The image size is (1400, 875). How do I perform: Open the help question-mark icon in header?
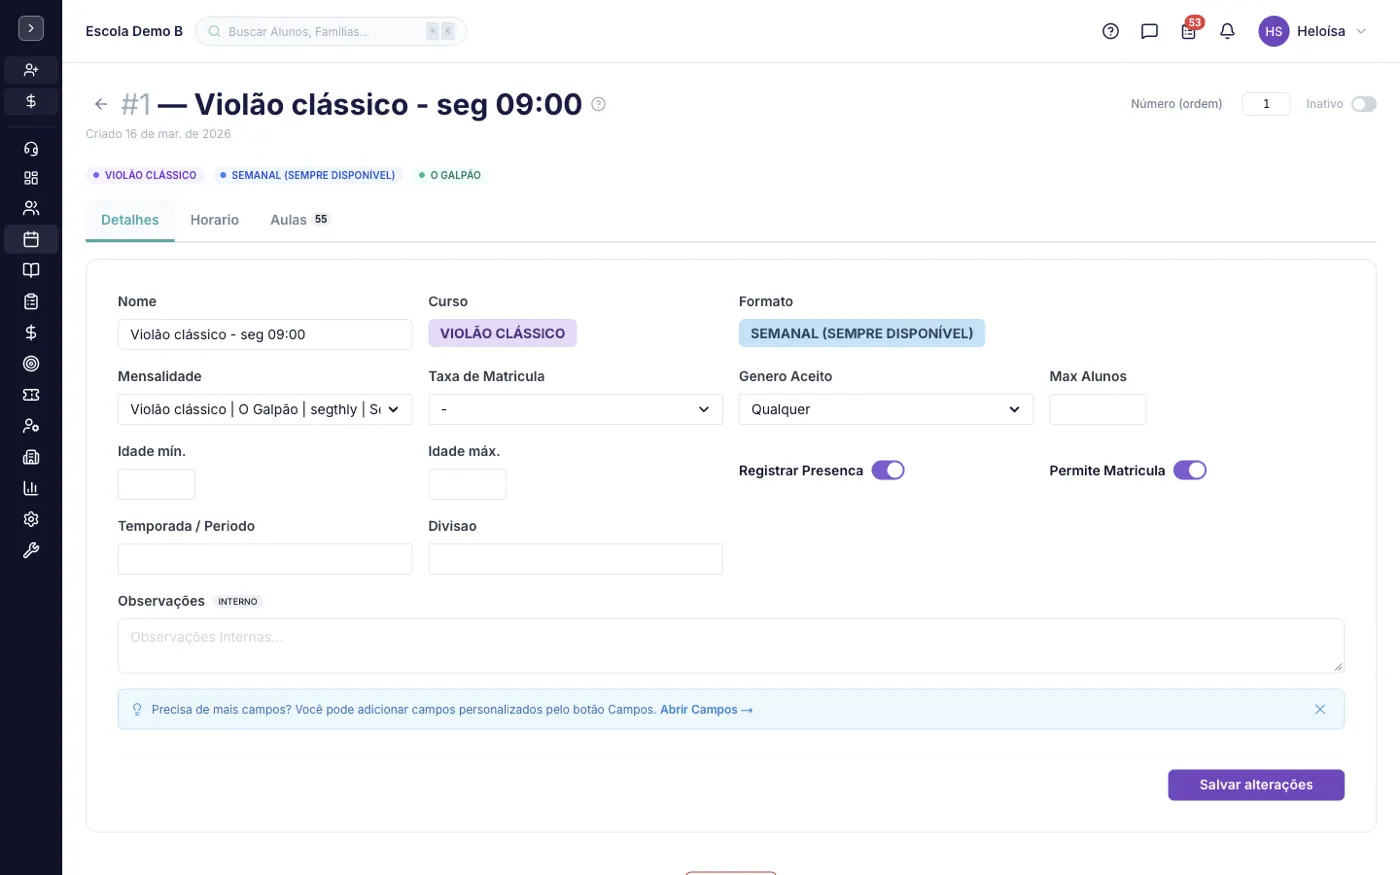pos(1110,31)
